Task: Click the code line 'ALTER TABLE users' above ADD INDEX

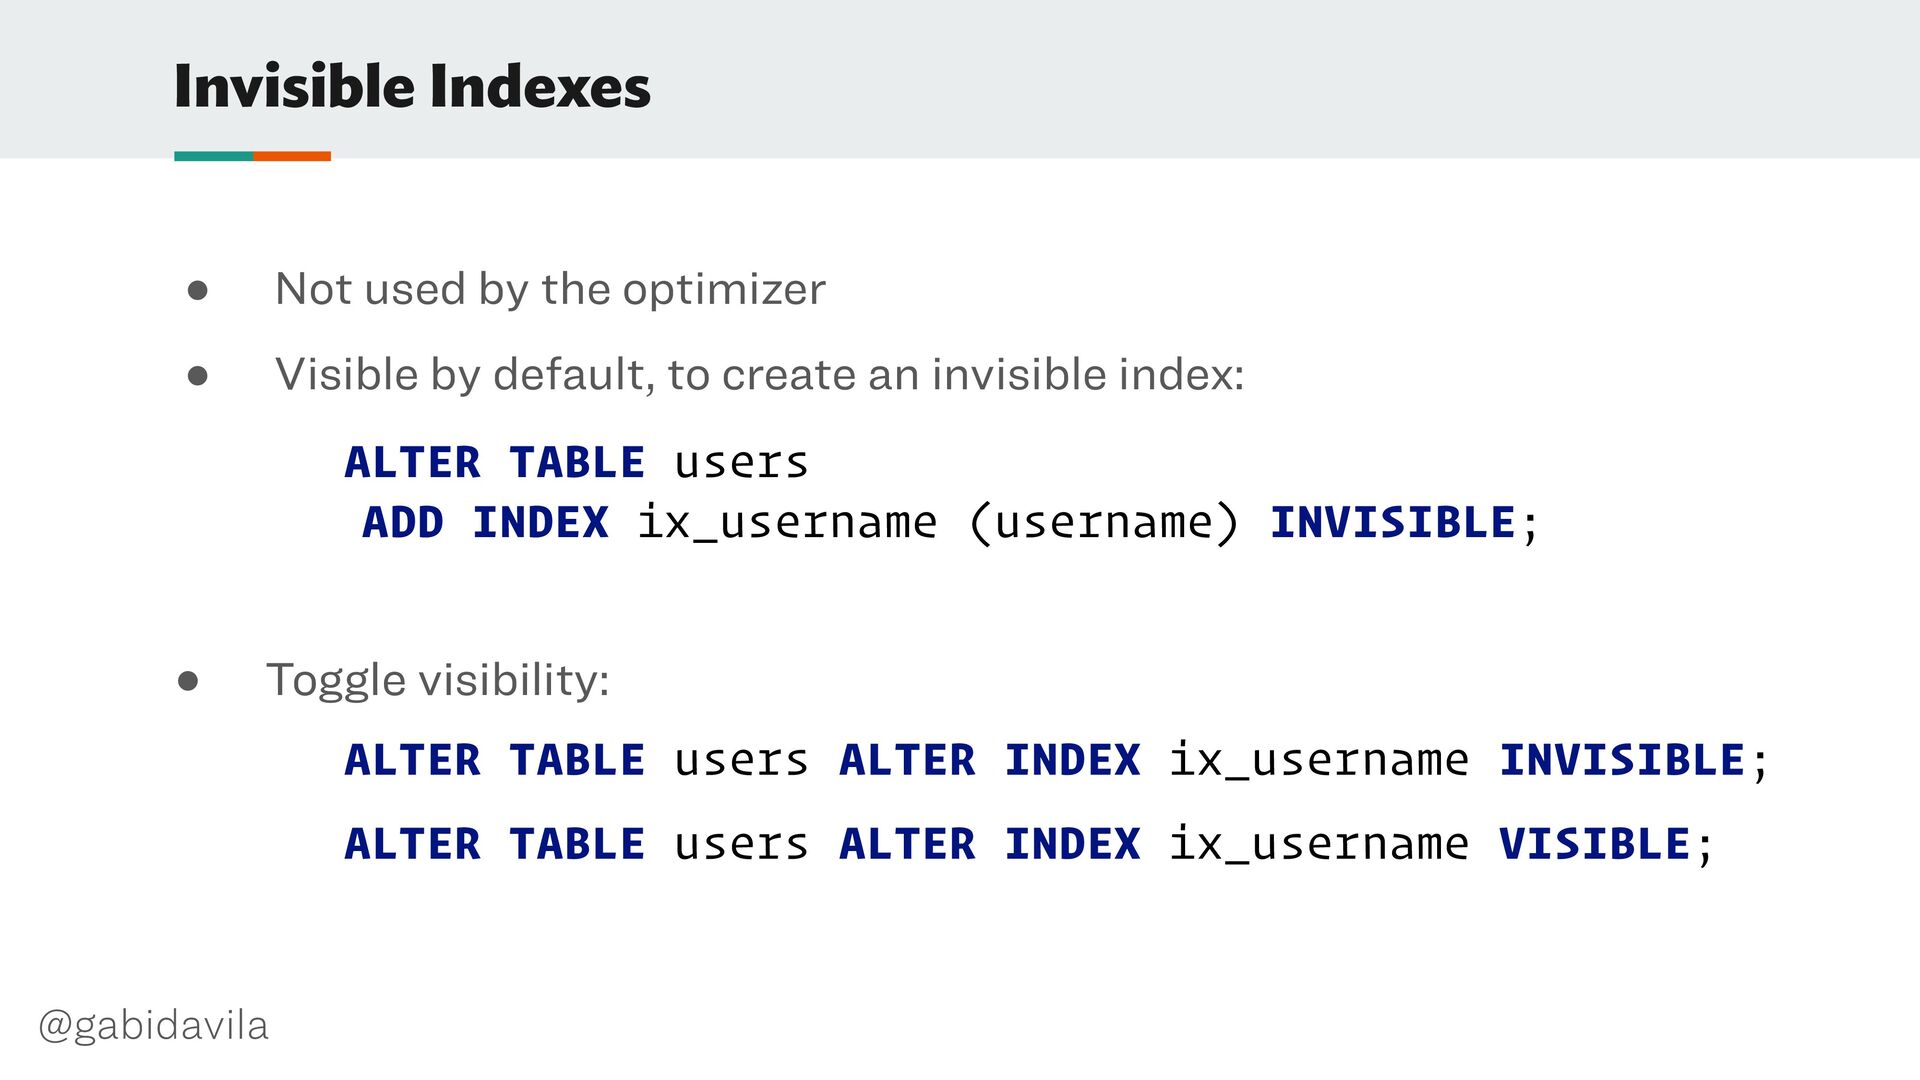Action: click(x=576, y=463)
